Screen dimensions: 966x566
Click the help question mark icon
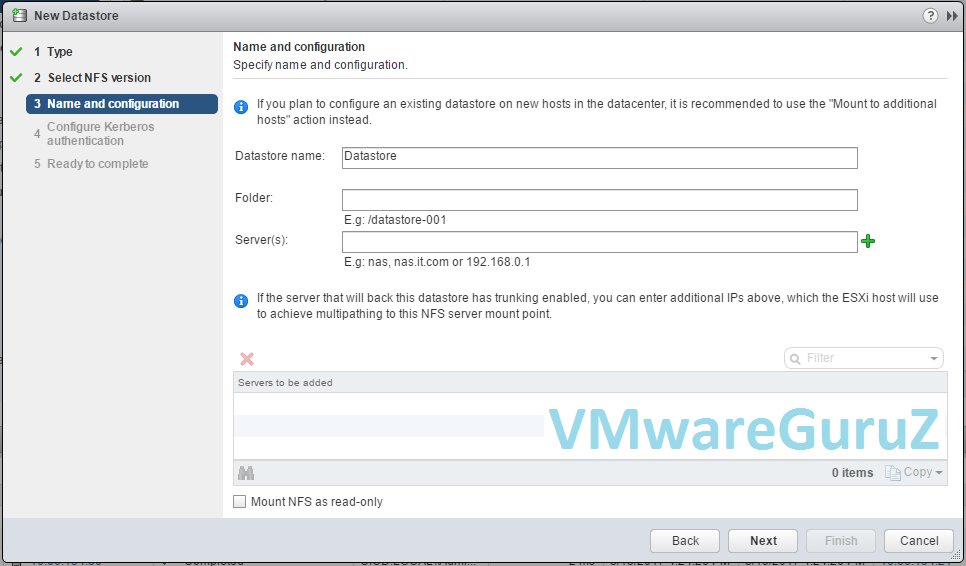click(930, 16)
